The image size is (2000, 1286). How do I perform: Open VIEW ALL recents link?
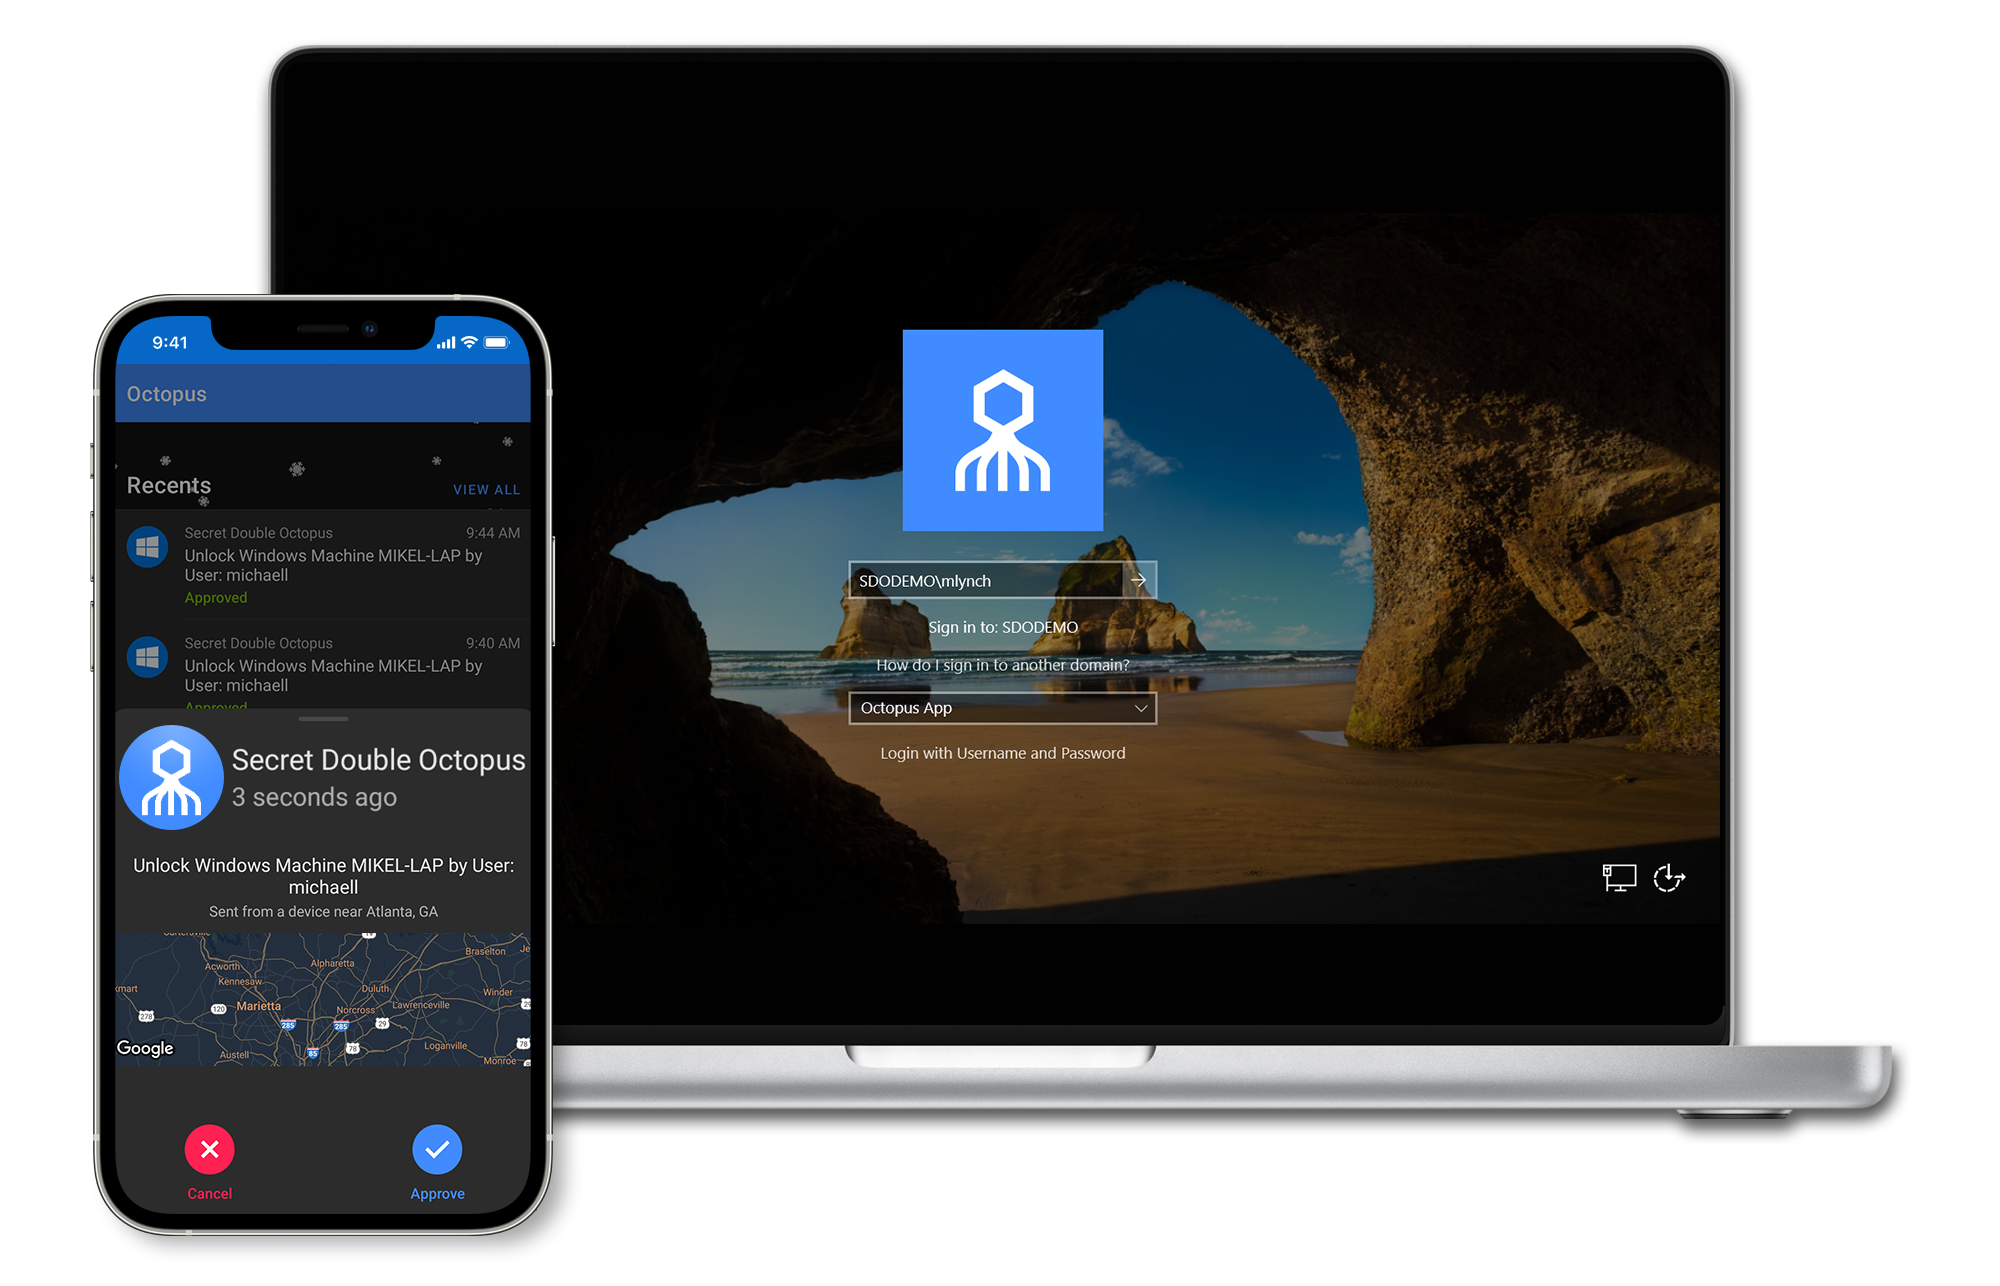tap(486, 490)
